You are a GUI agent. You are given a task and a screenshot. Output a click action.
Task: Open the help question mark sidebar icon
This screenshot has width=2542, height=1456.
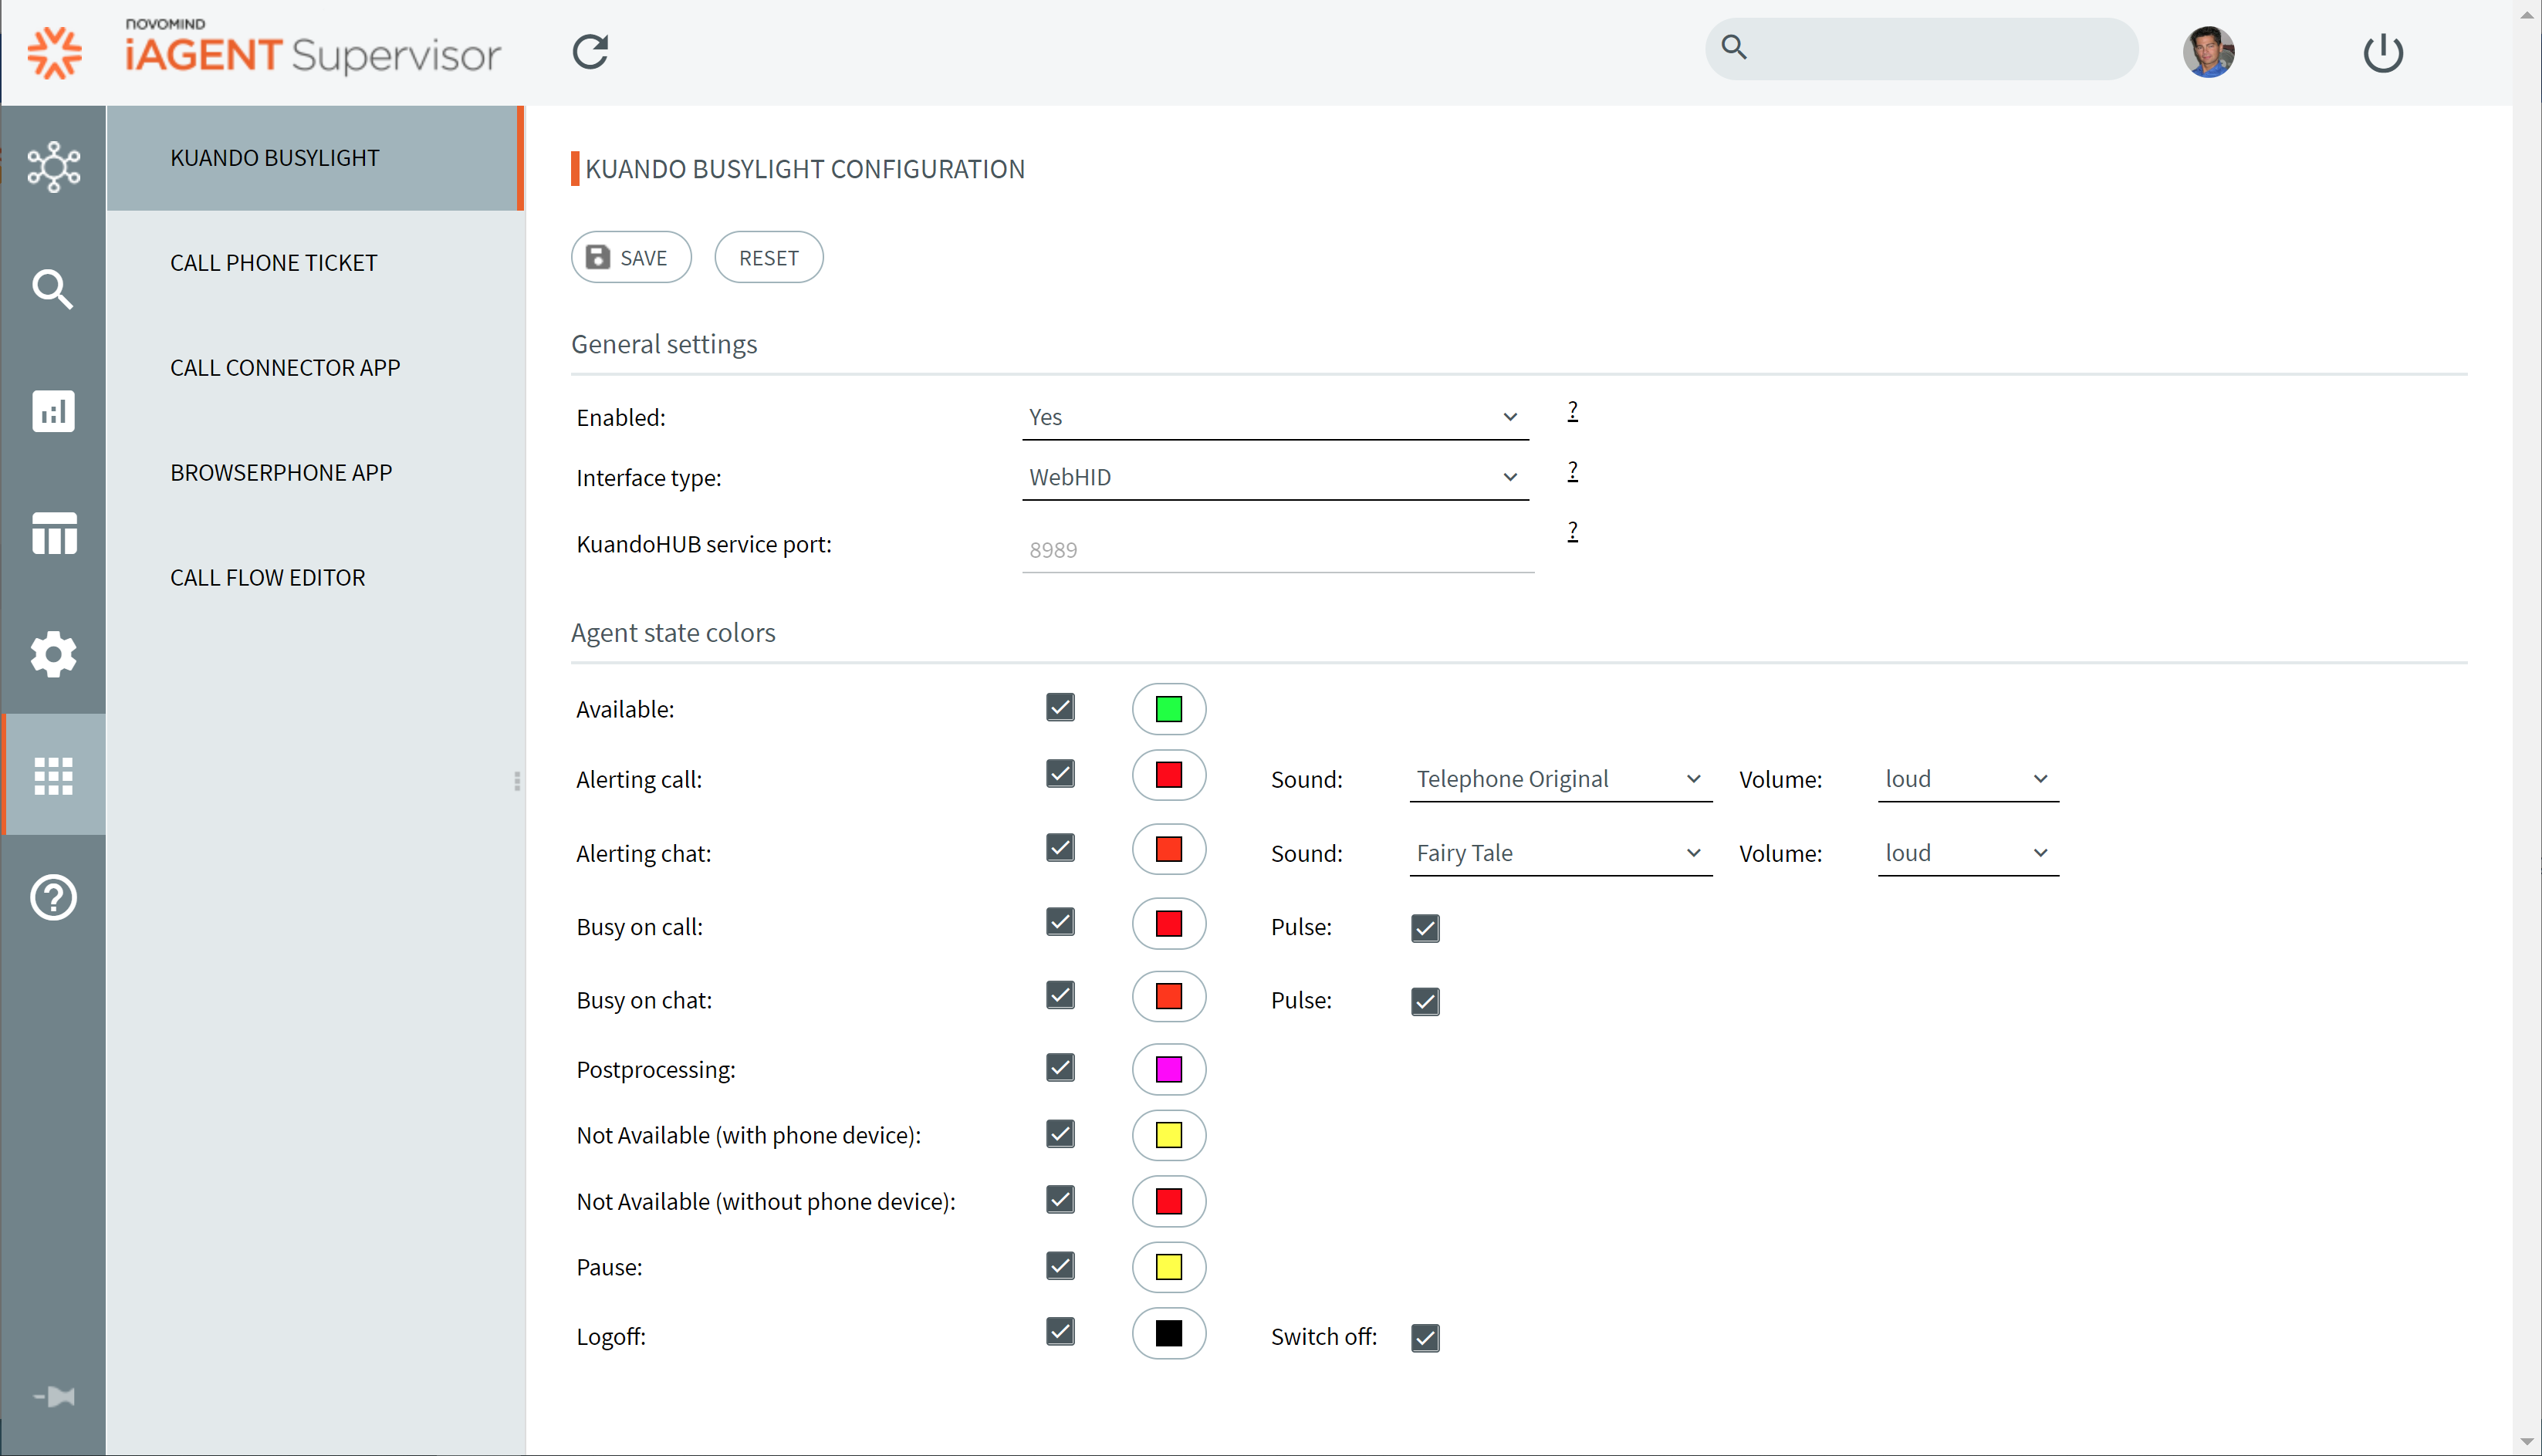point(53,897)
